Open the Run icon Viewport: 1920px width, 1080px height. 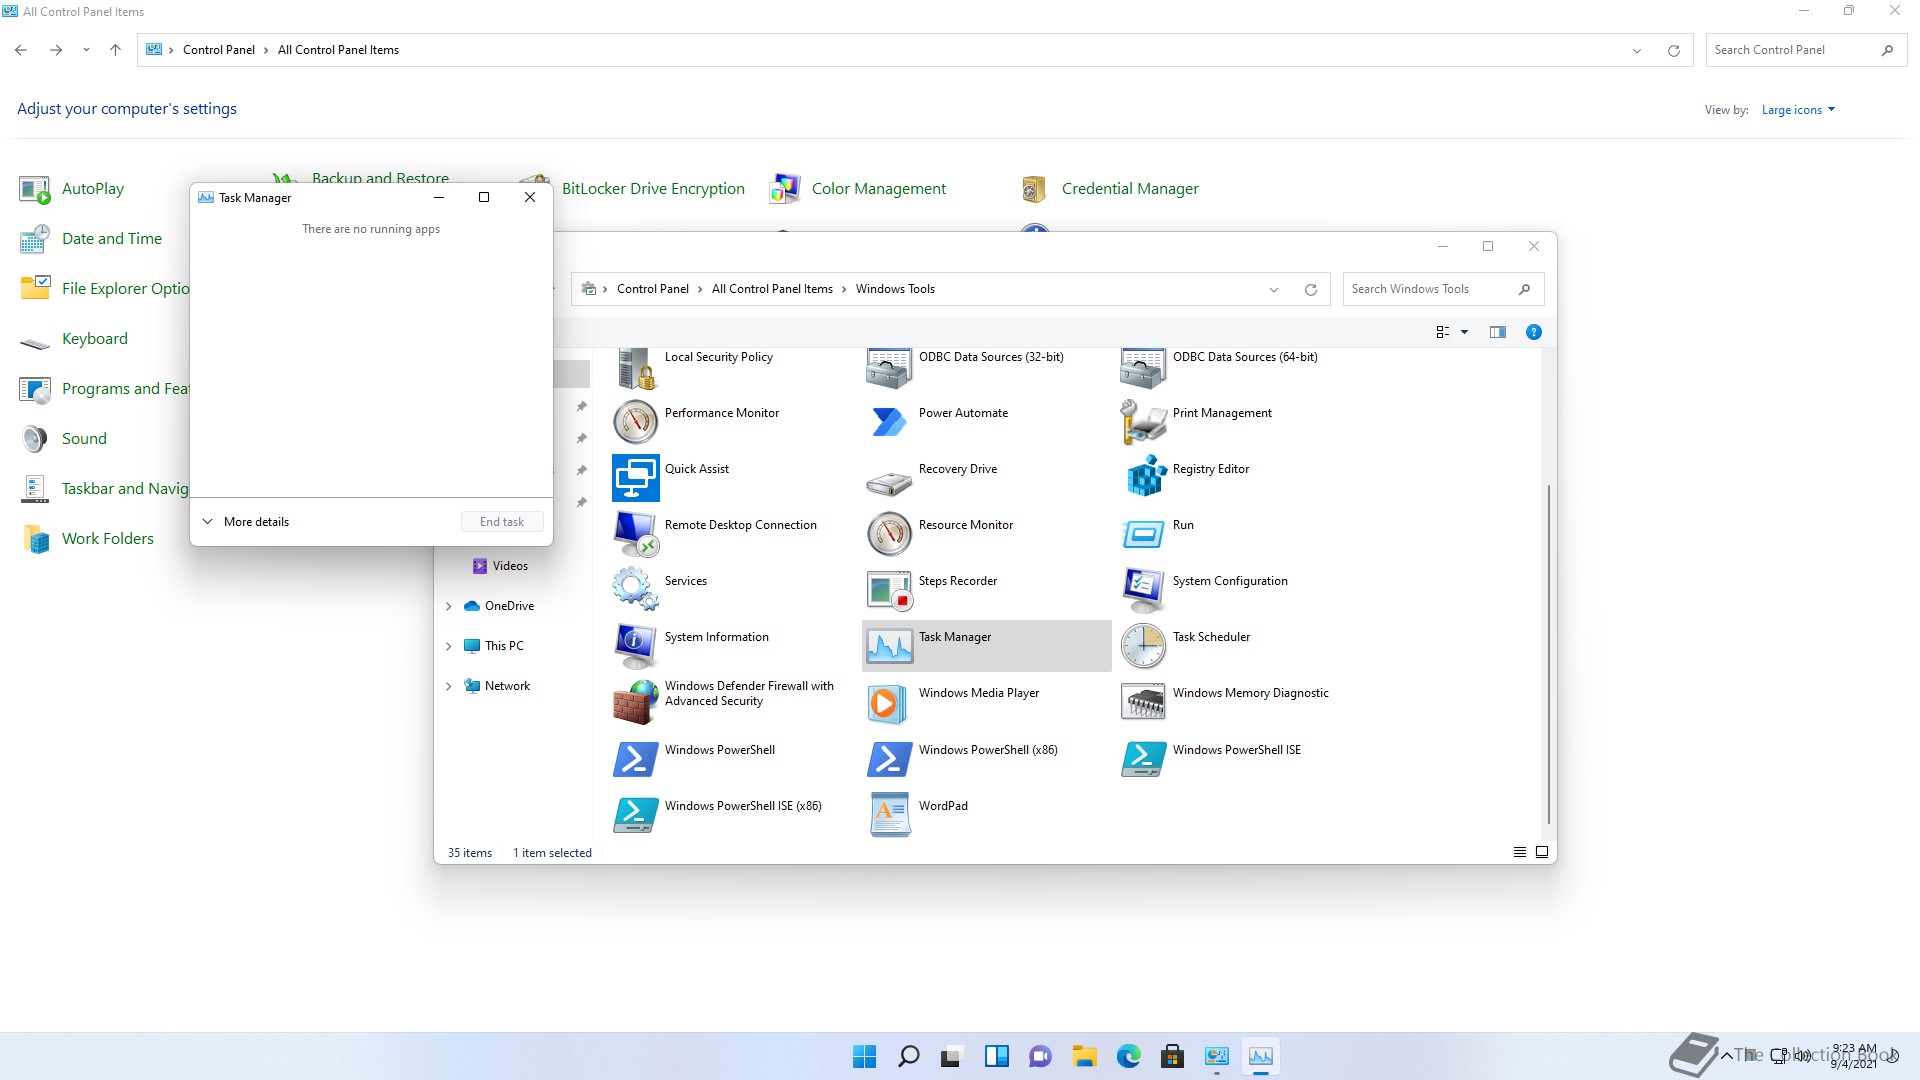1143,534
